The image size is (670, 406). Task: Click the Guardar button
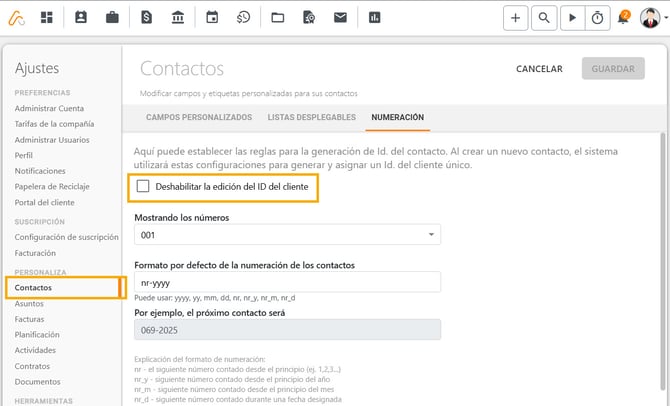[x=613, y=69]
